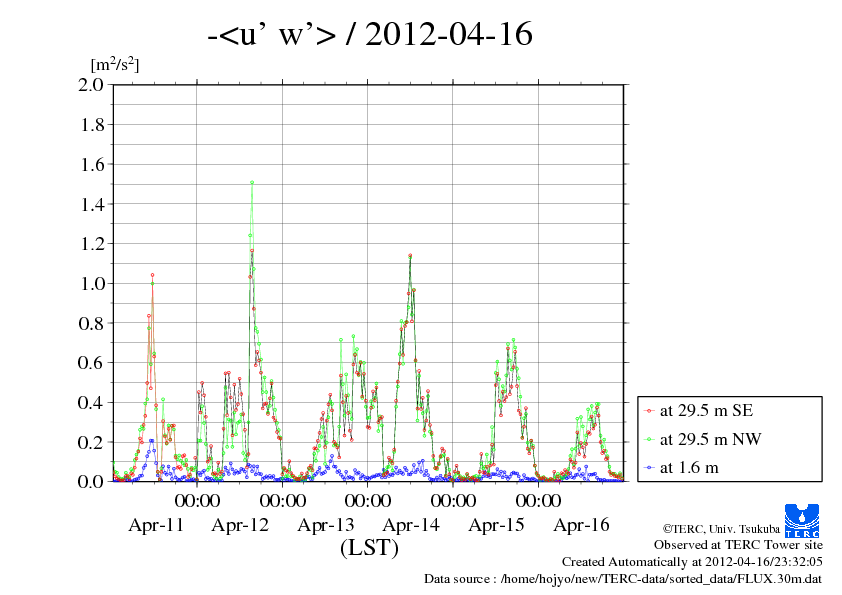The width and height of the screenshot is (842, 595).
Task: Click '©TERC, Univ. Tsukuba' credit text
Action: 721,529
